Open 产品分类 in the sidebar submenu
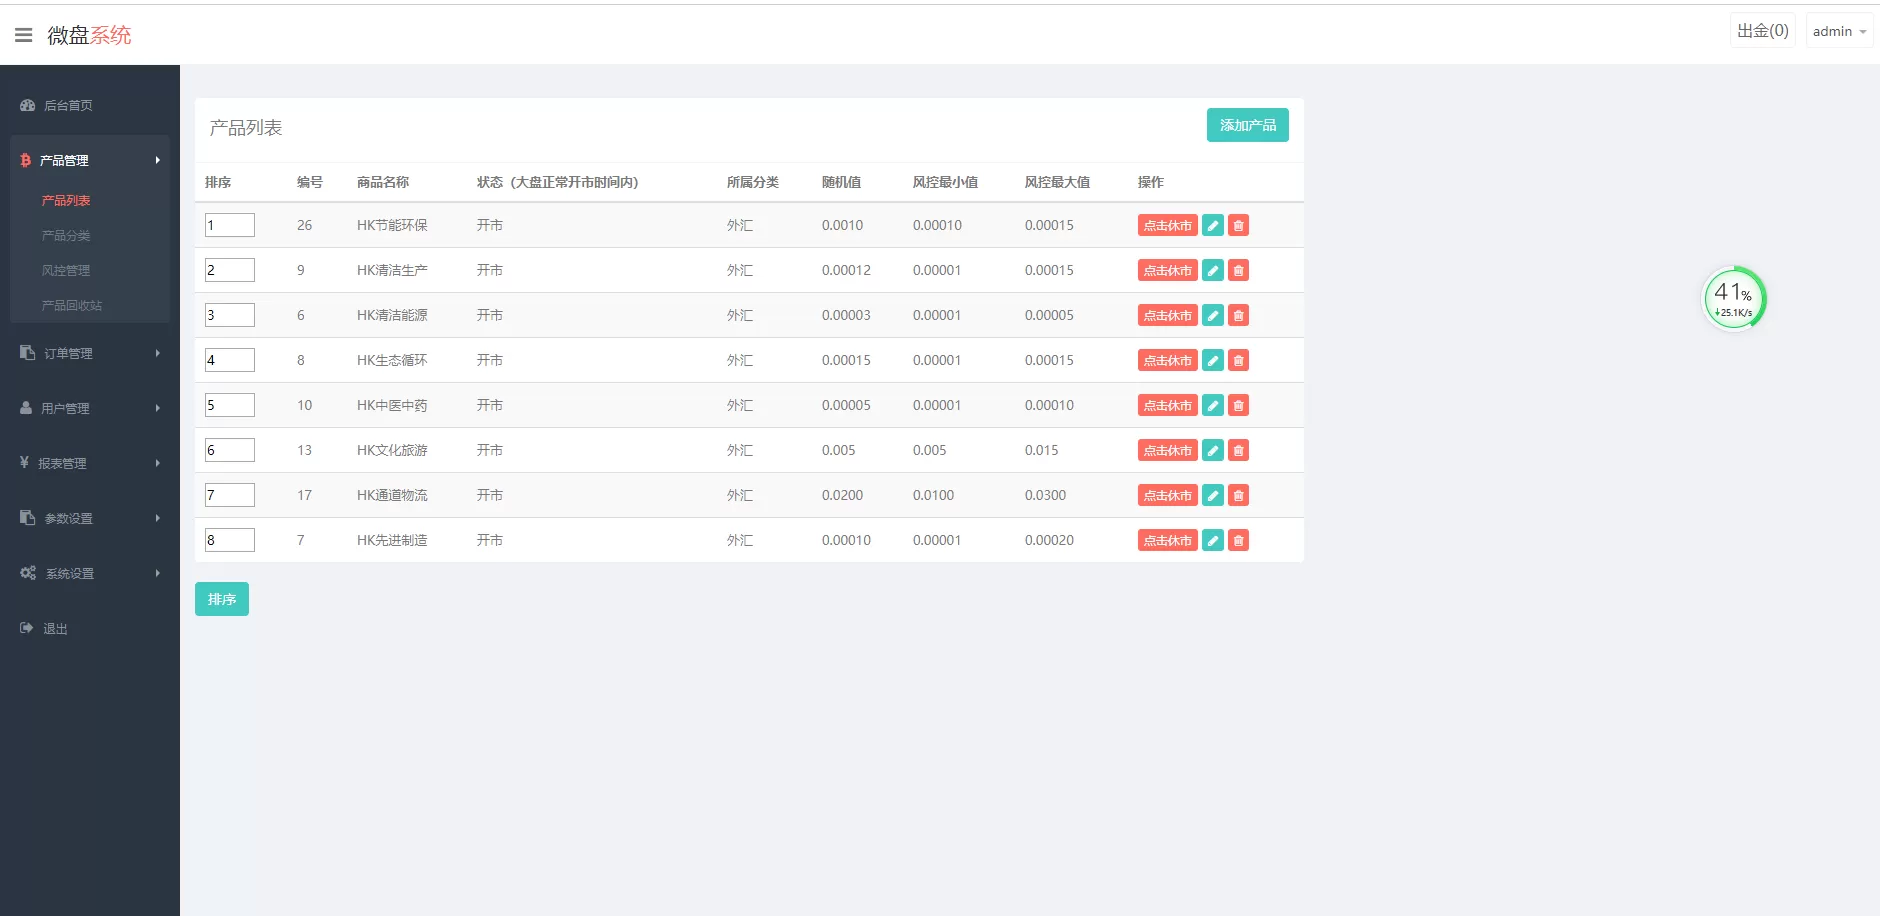Viewport: 1880px width, 916px height. pyautogui.click(x=66, y=236)
